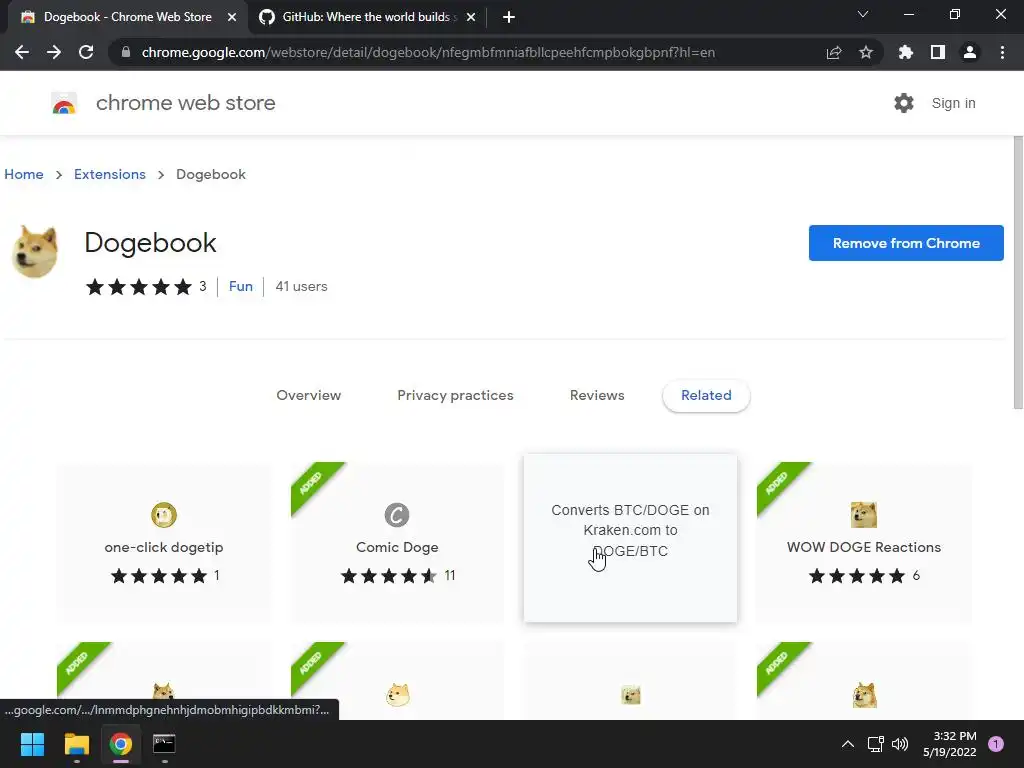Go to Home breadcrumb link
Image resolution: width=1024 pixels, height=768 pixels.
[x=24, y=174]
